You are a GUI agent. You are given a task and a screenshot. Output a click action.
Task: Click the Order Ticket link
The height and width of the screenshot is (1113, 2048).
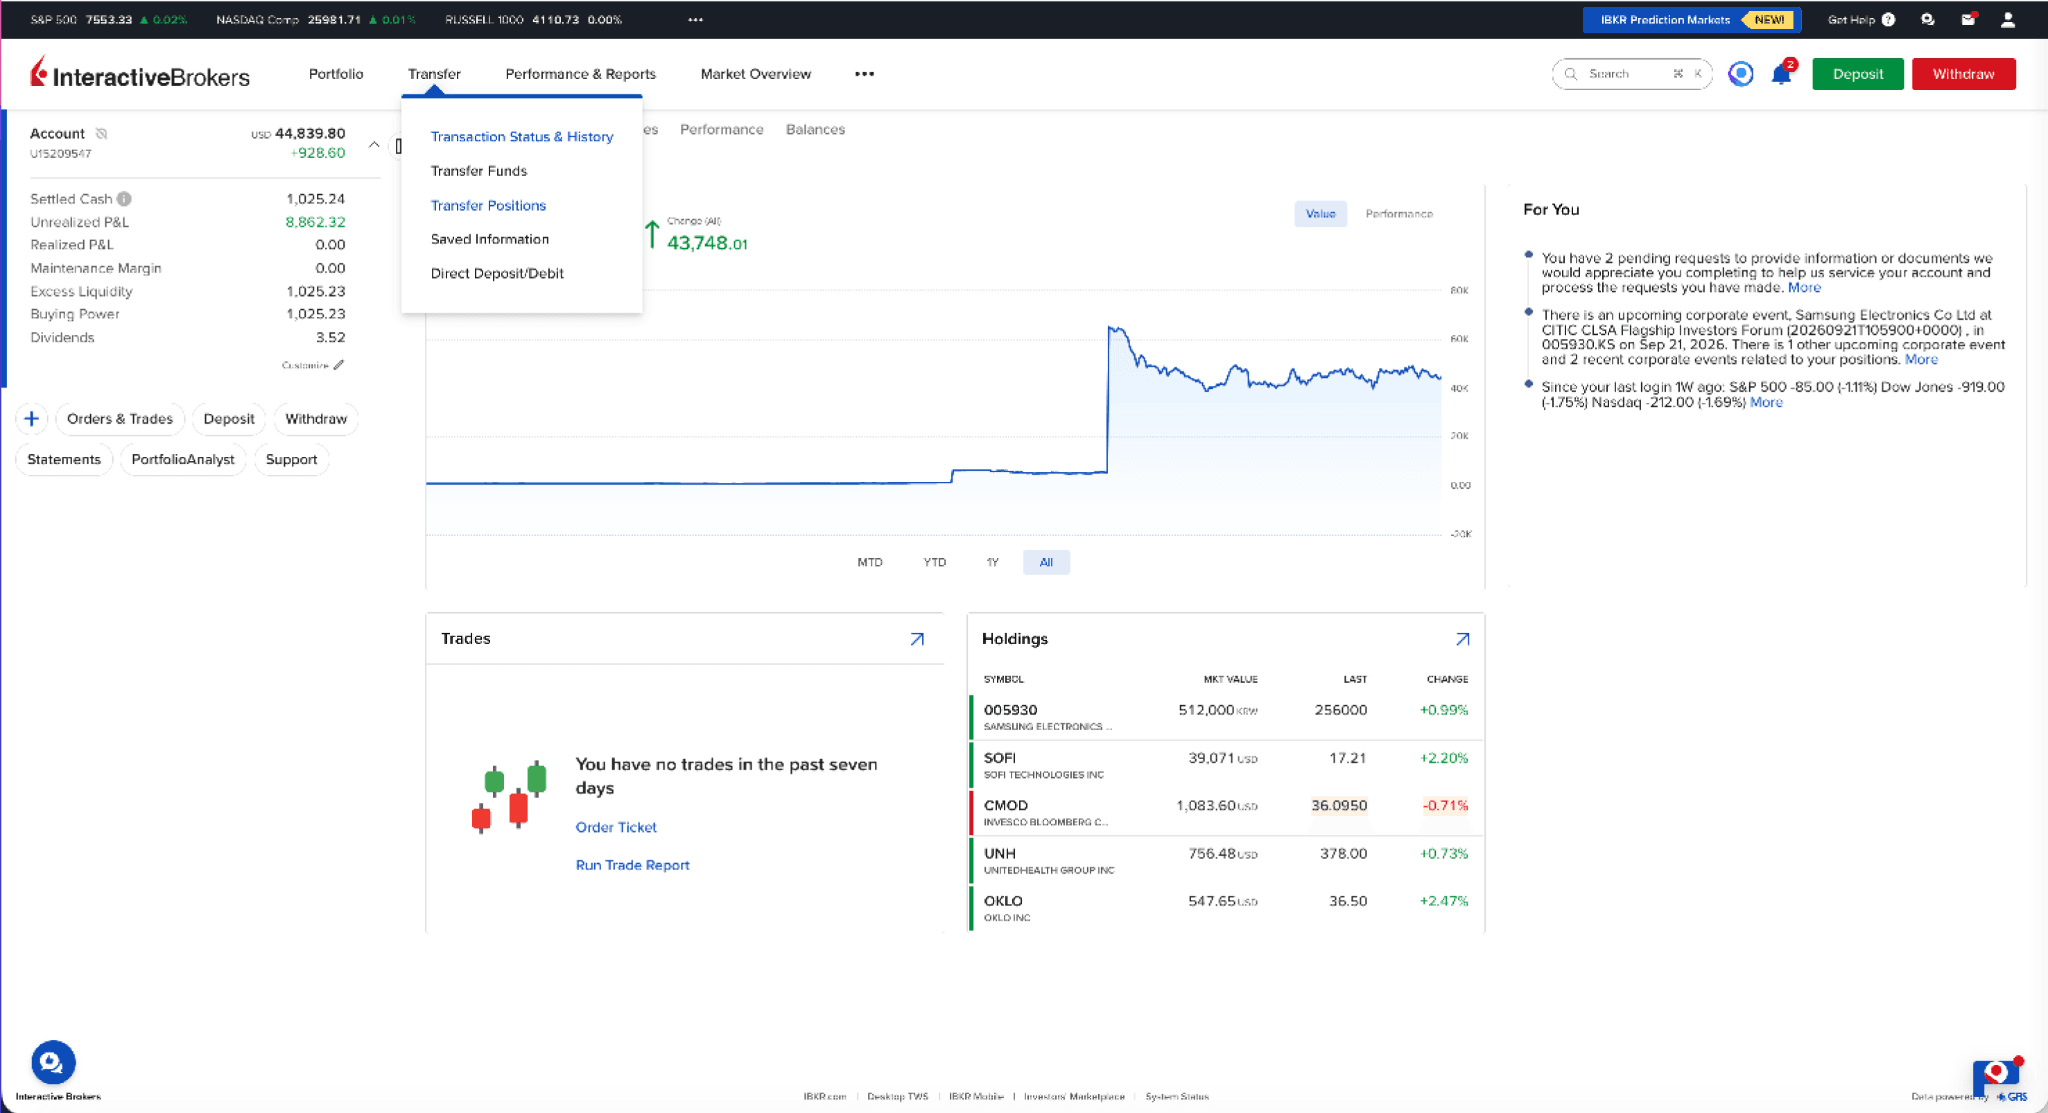(616, 827)
